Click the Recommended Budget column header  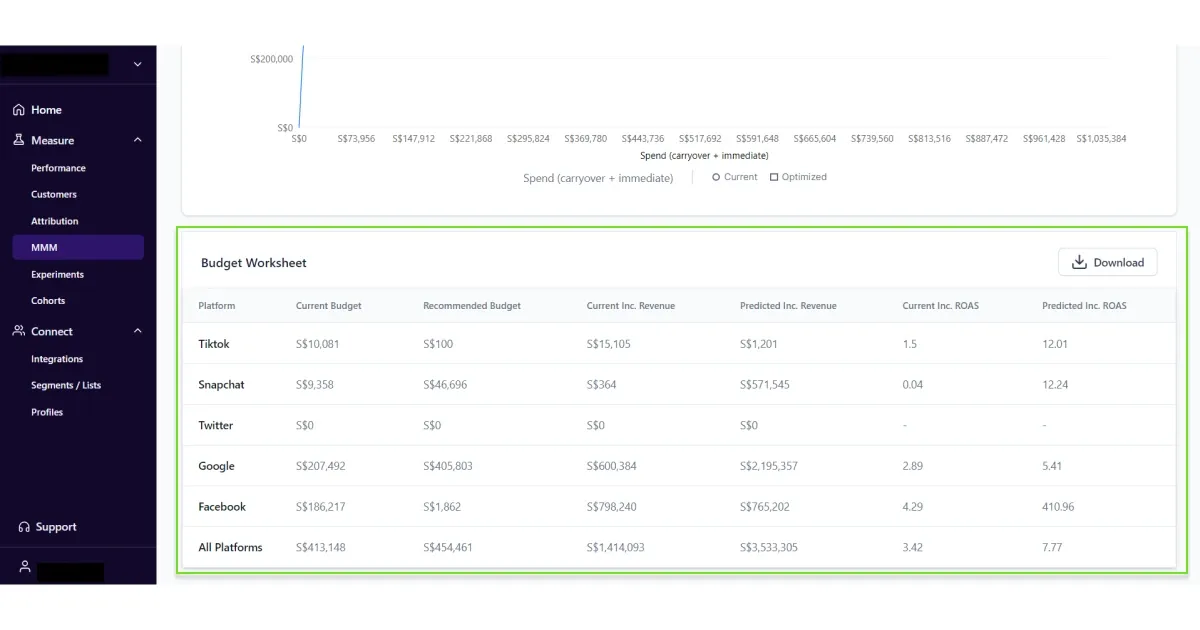tap(472, 306)
